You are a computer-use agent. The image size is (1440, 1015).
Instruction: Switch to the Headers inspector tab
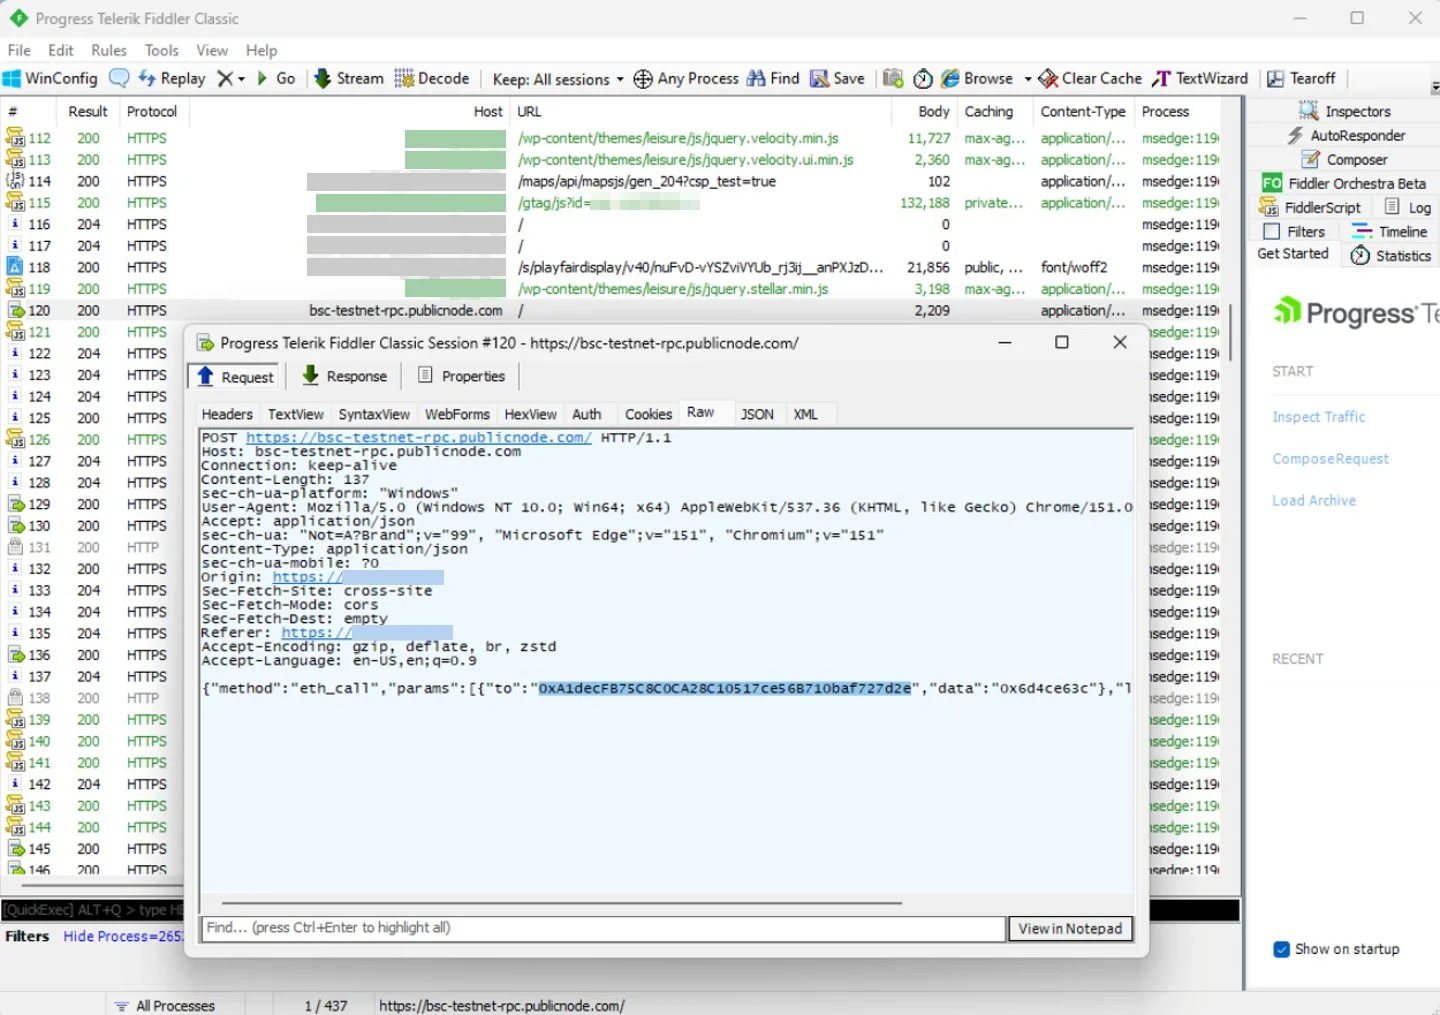click(227, 414)
